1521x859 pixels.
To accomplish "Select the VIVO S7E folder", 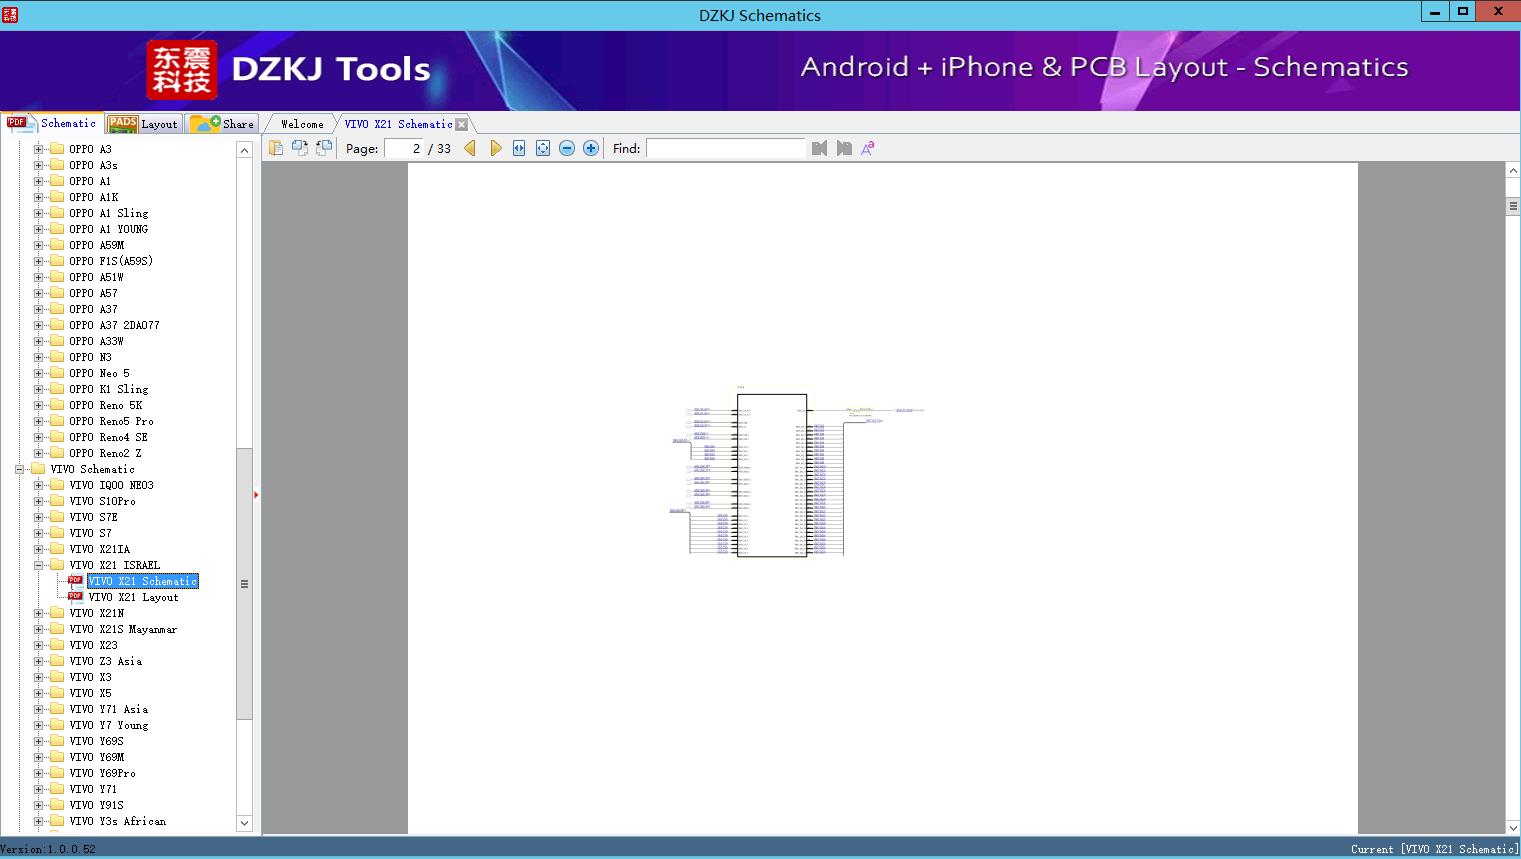I will (x=94, y=517).
